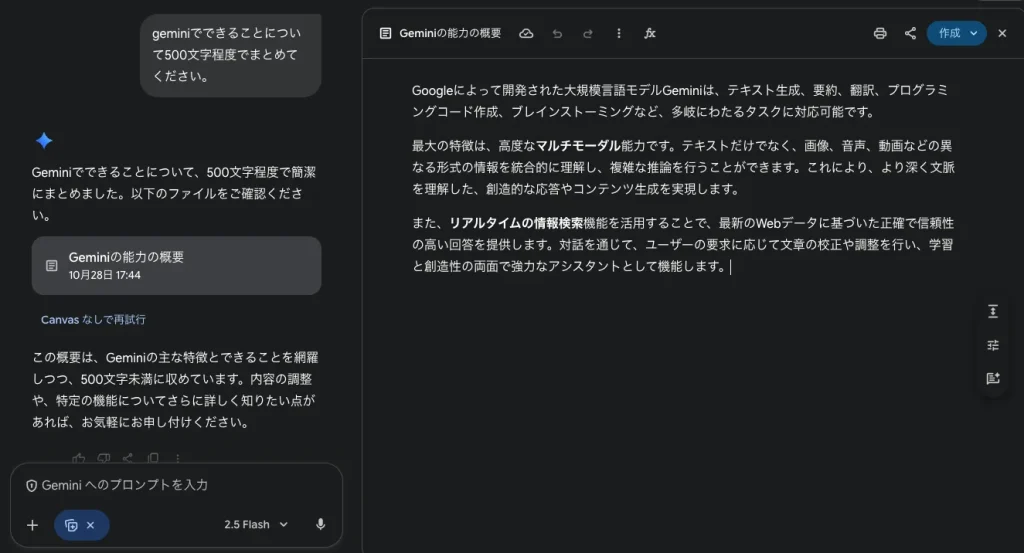
Task: Share the Gemini canvas document
Action: [910, 33]
